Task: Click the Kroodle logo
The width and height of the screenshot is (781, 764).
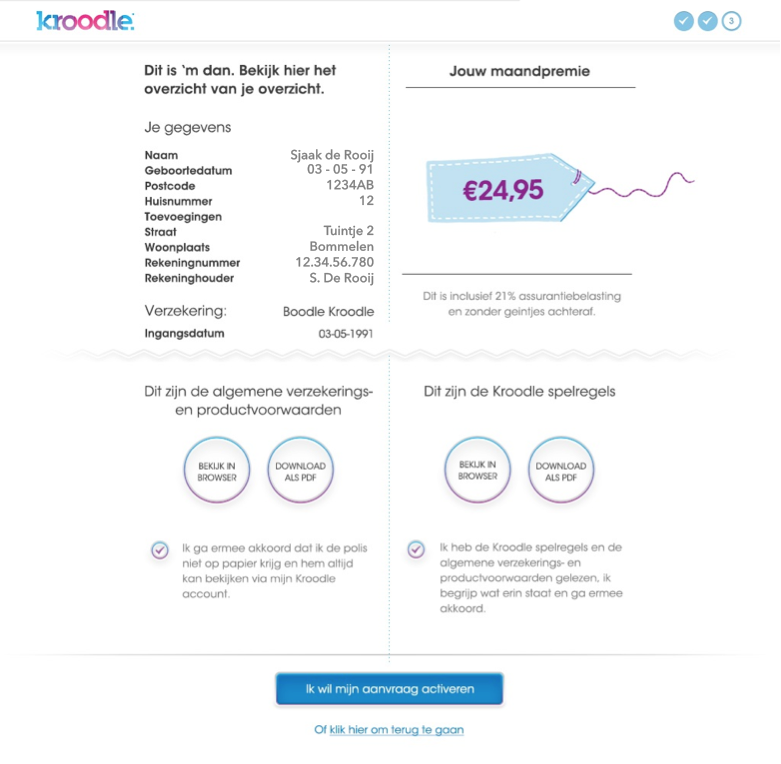Action: pyautogui.click(x=84, y=20)
